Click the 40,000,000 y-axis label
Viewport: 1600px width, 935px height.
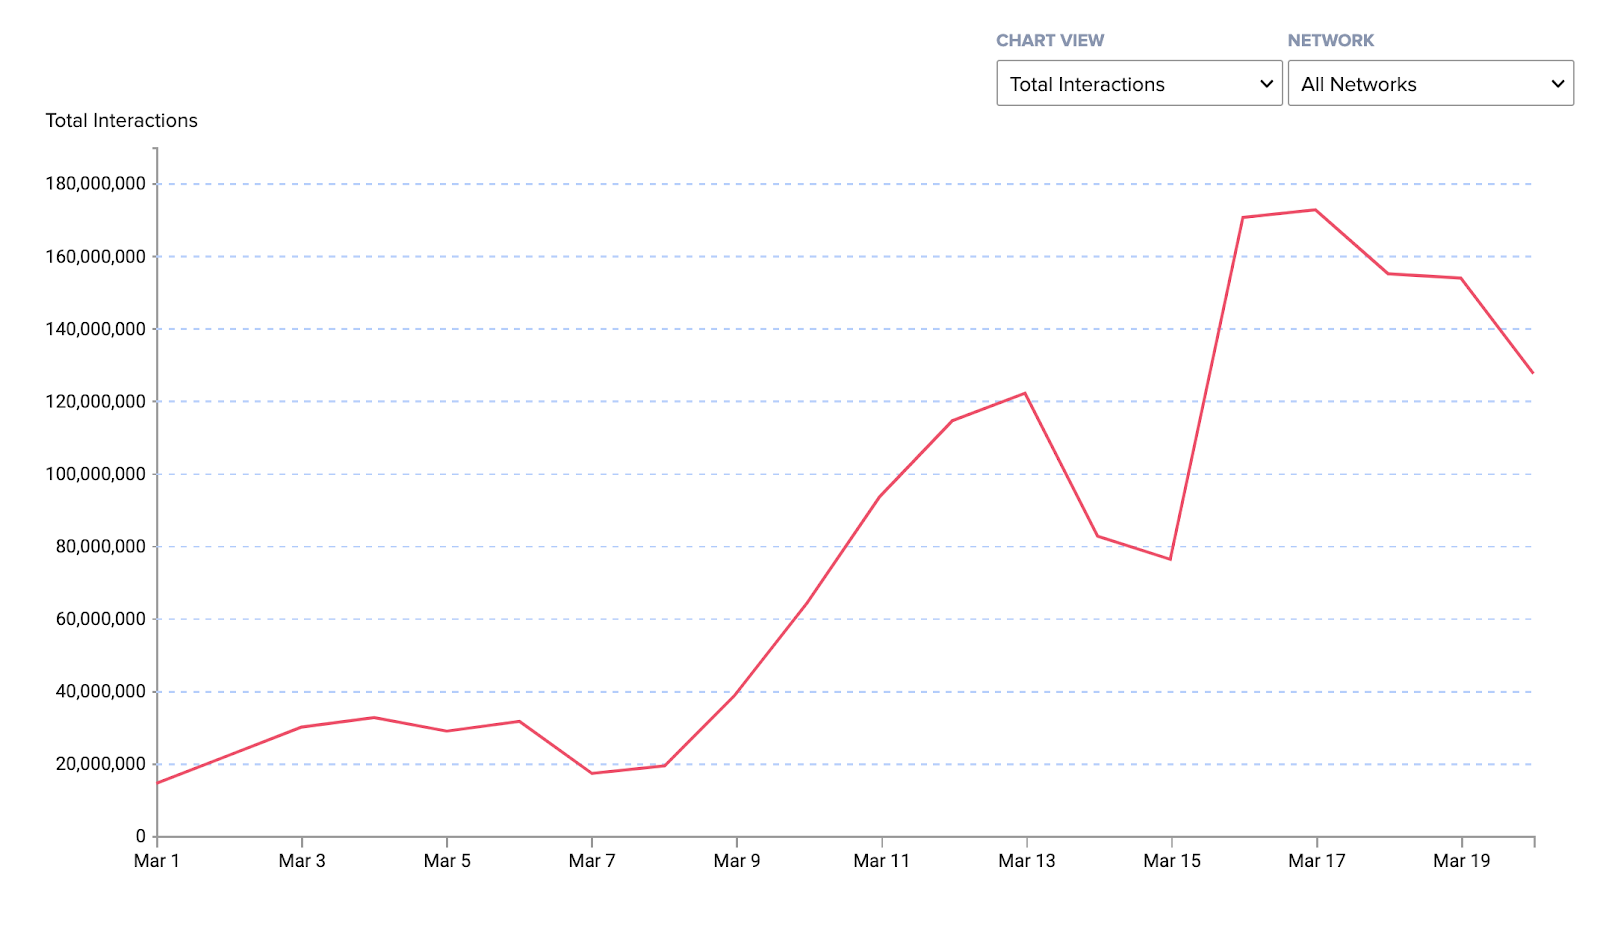(x=101, y=692)
